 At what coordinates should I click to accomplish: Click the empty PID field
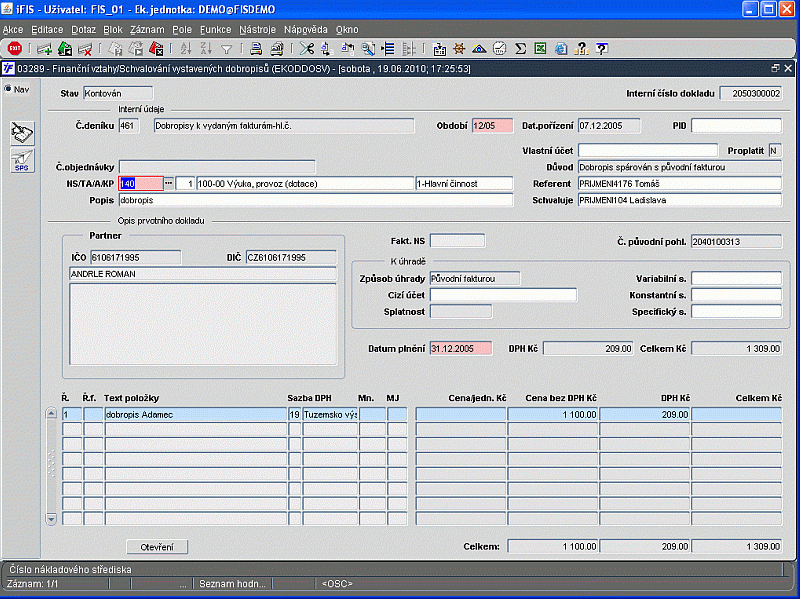click(x=736, y=126)
